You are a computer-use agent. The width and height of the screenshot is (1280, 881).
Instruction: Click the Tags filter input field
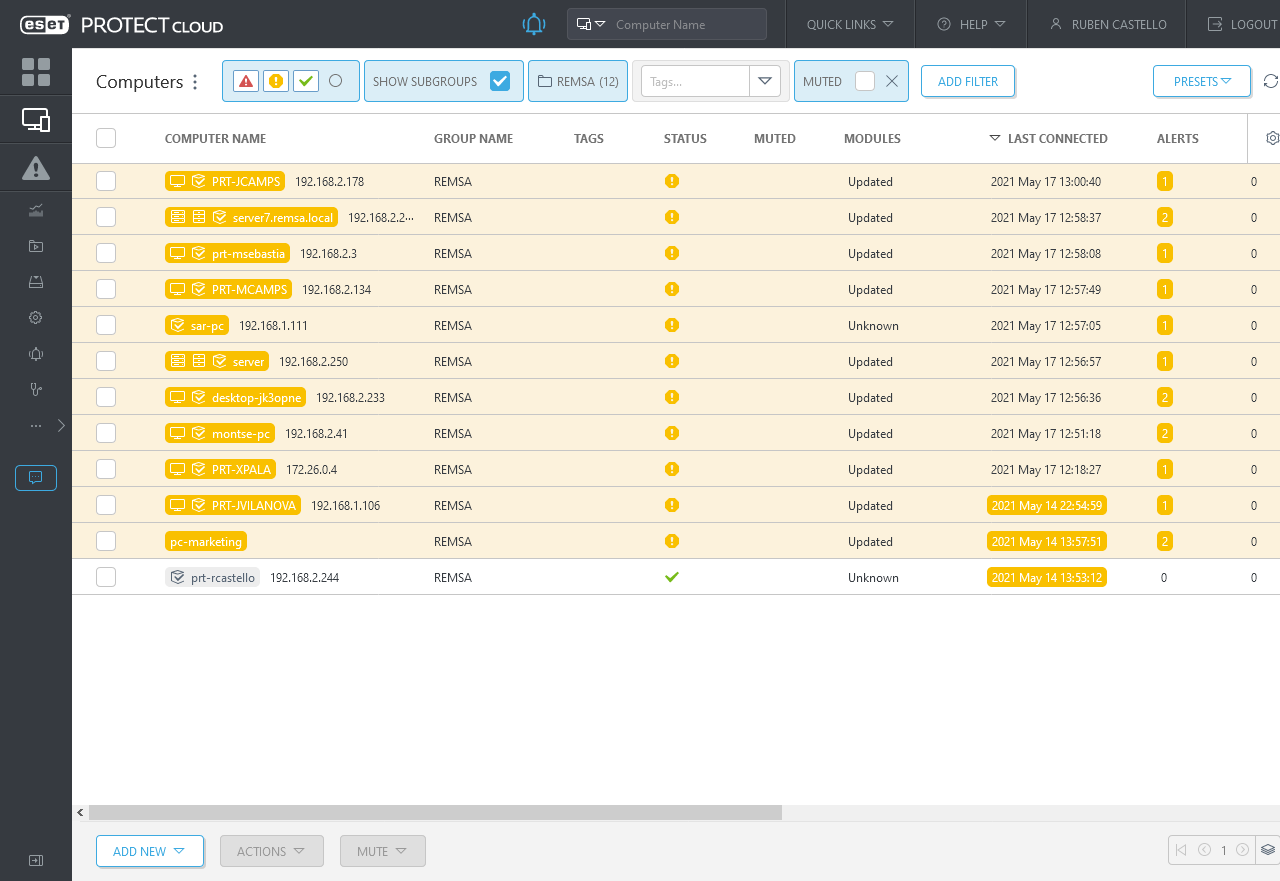tap(695, 81)
